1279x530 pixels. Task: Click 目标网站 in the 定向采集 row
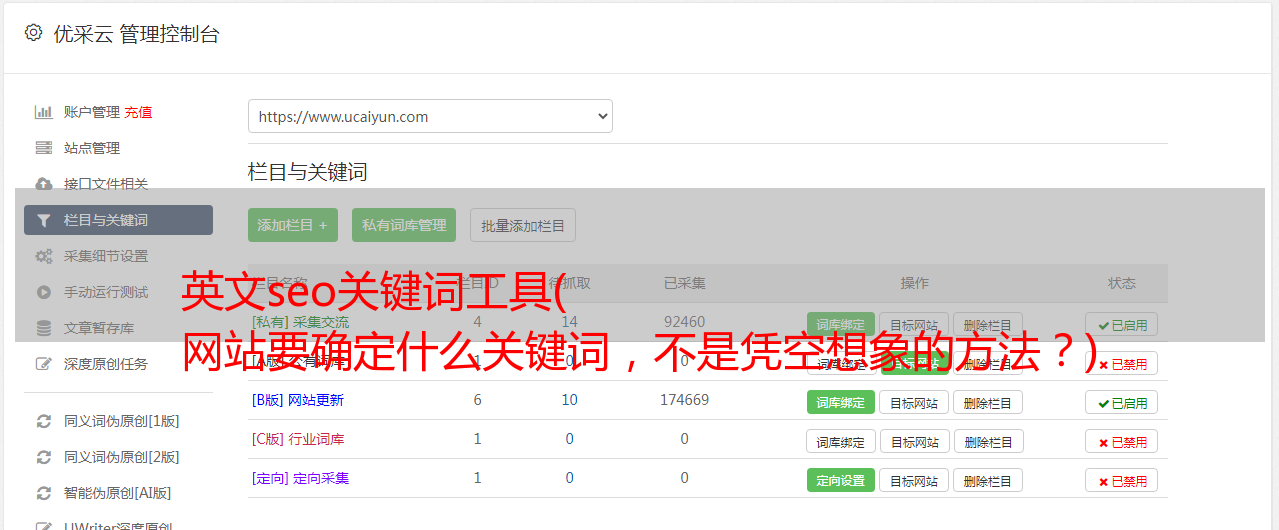[914, 480]
